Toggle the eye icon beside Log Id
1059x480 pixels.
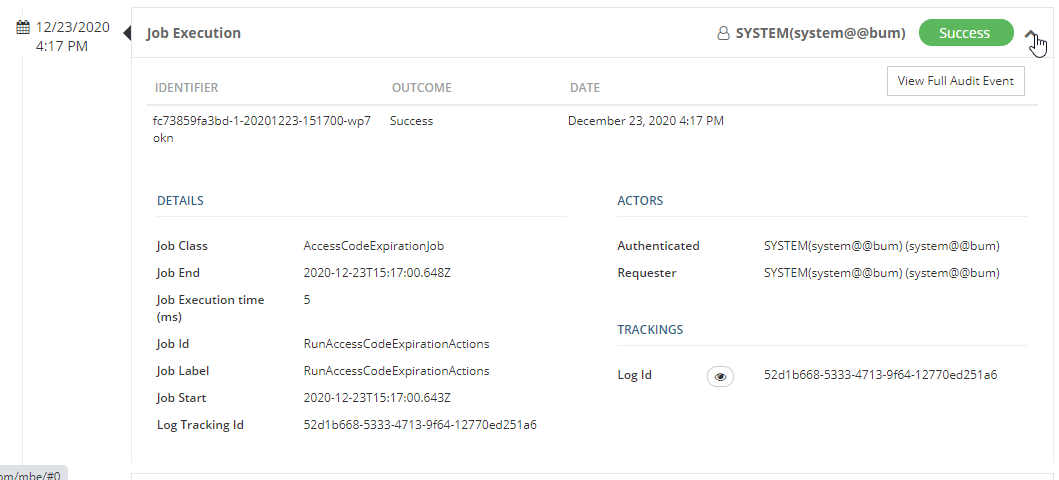point(720,376)
